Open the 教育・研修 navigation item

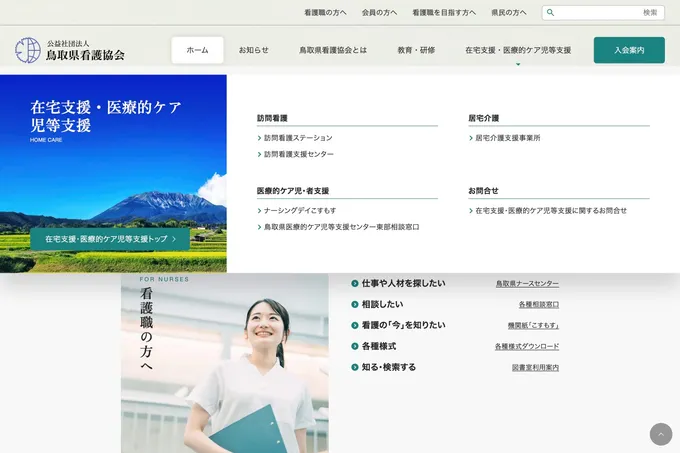(x=416, y=50)
